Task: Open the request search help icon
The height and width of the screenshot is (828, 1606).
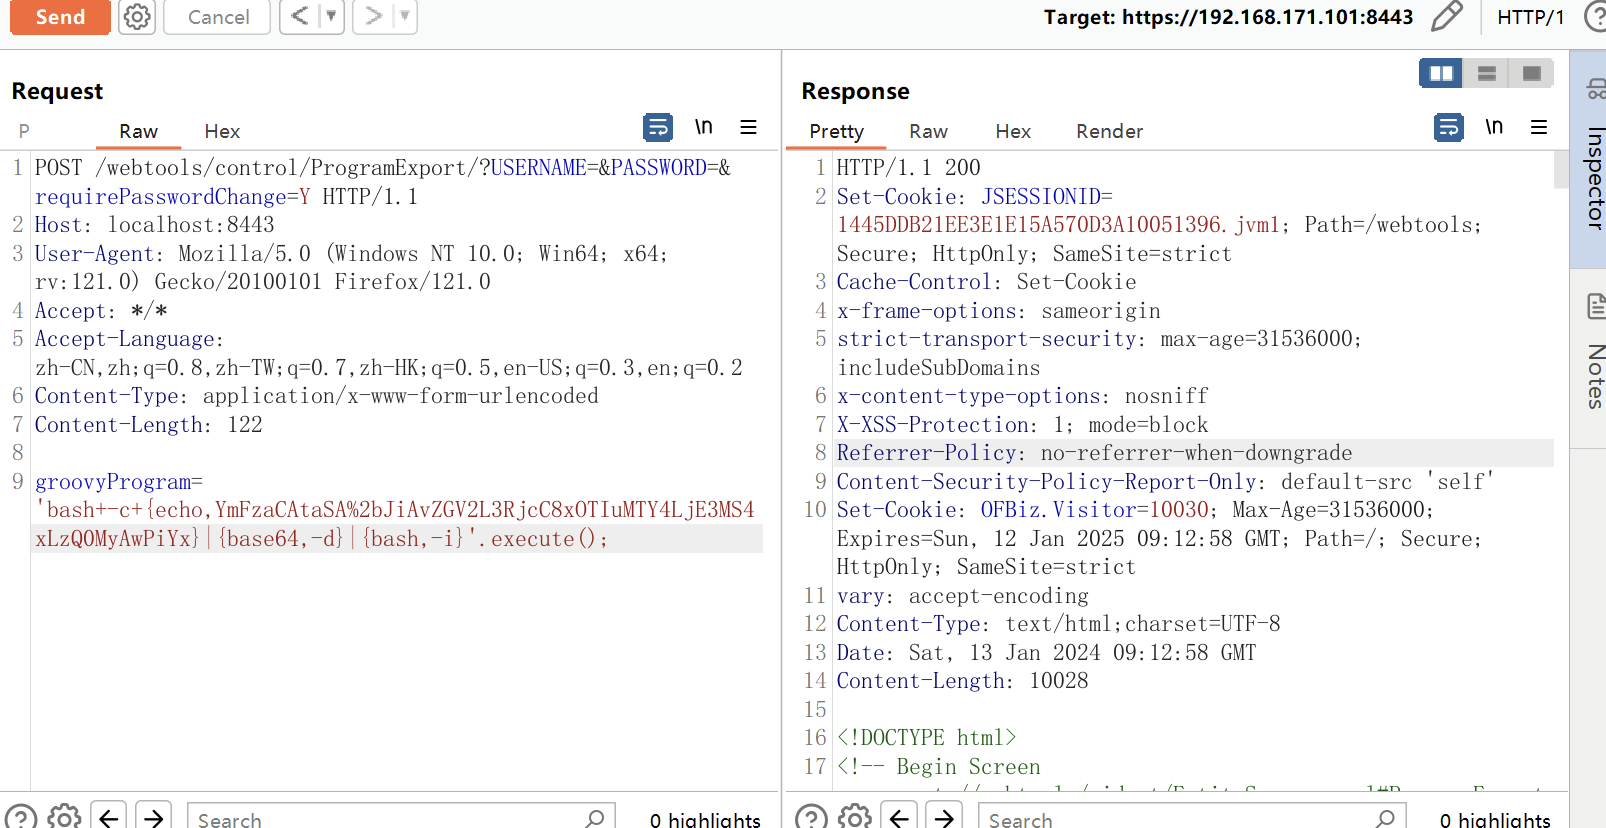Action: coord(21,817)
